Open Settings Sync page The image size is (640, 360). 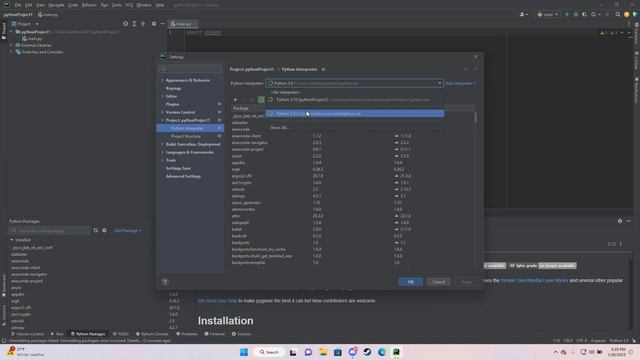coord(178,168)
